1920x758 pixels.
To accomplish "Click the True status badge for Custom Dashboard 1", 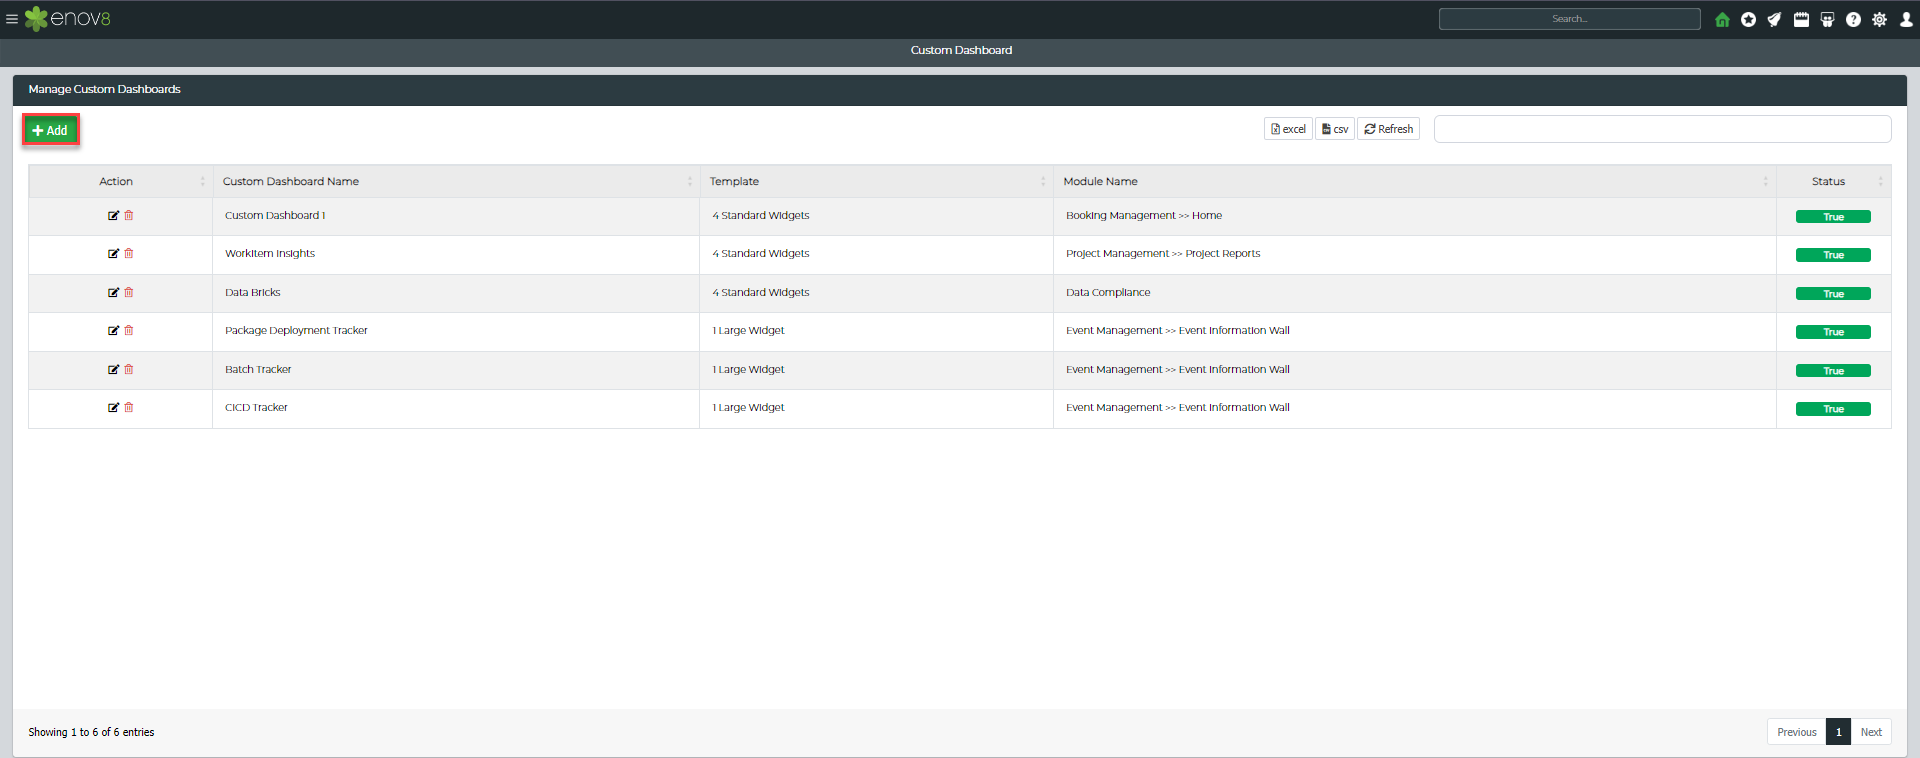I will click(1833, 217).
